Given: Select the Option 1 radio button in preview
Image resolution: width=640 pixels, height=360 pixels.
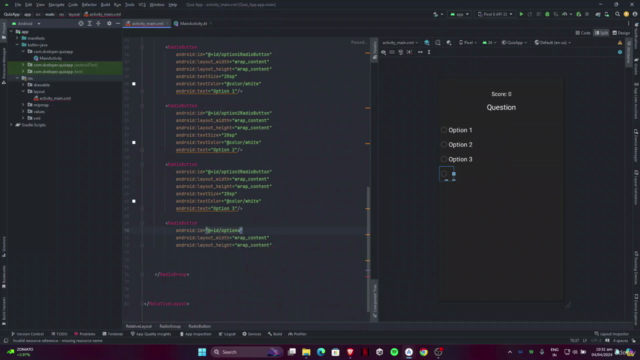Looking at the screenshot, I should pos(444,130).
